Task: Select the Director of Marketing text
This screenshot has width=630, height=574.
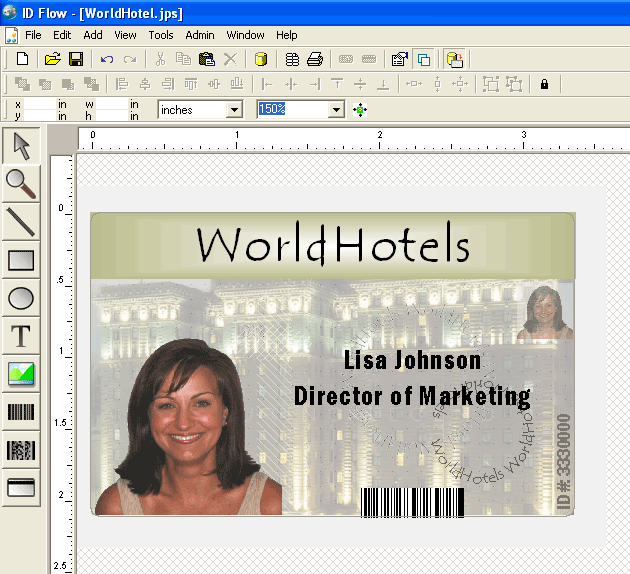Action: (x=412, y=396)
